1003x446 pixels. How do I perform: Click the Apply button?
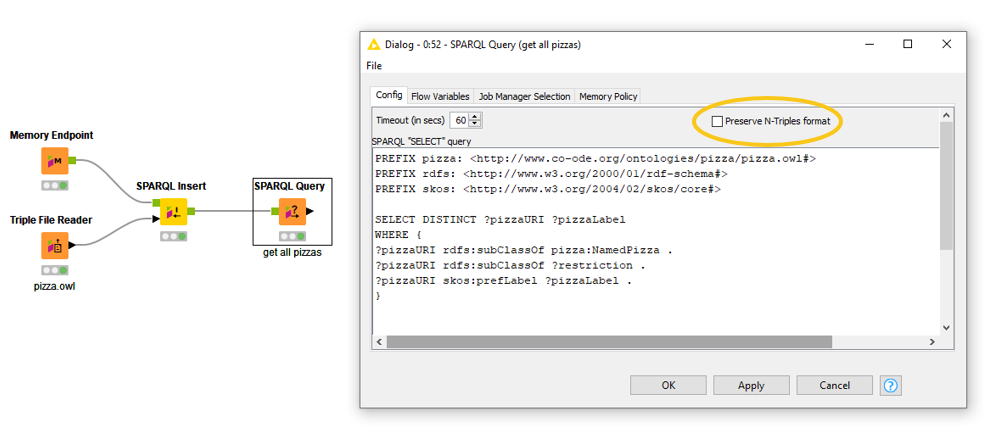pyautogui.click(x=751, y=385)
